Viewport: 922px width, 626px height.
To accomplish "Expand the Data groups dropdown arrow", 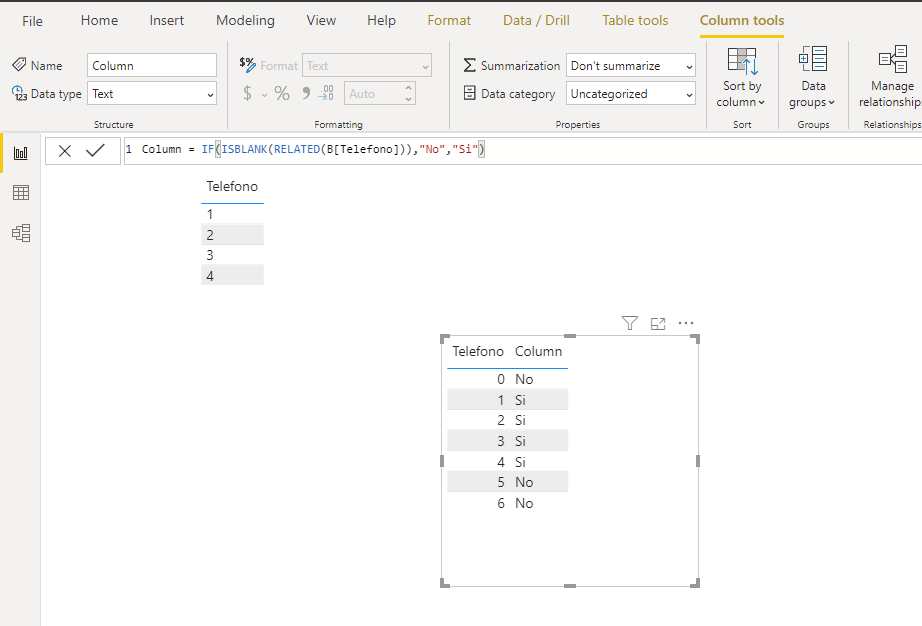I will click(x=831, y=102).
